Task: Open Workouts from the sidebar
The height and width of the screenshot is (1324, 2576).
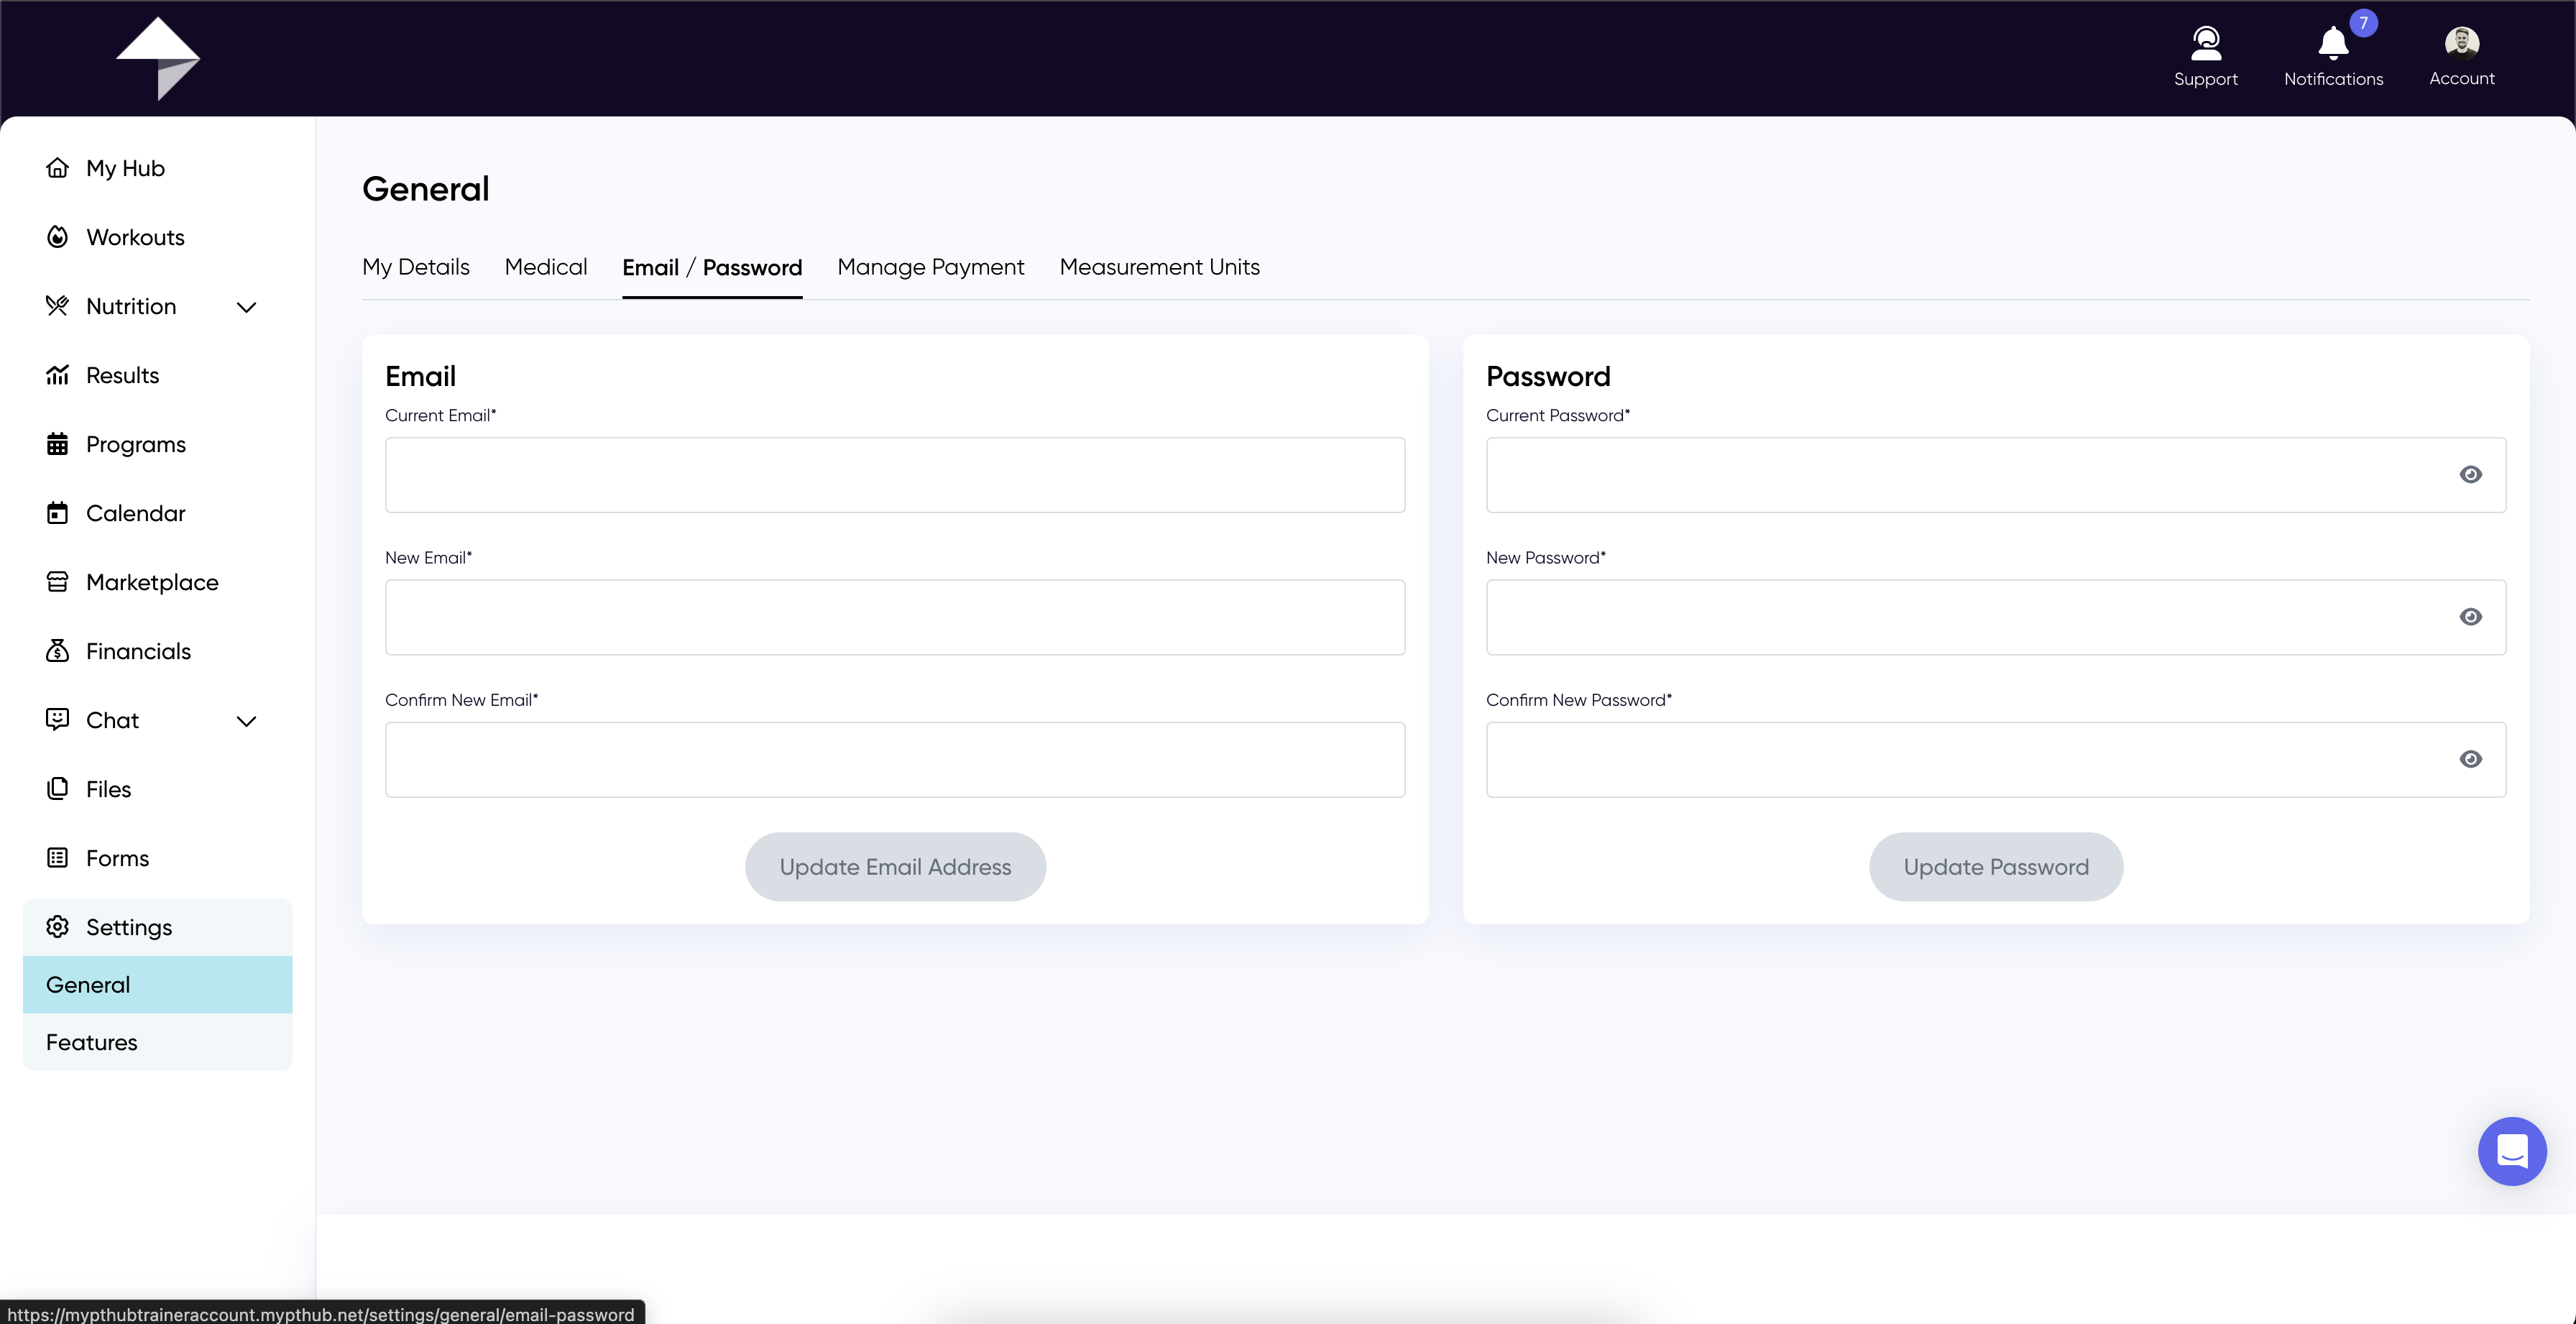Action: click(136, 237)
